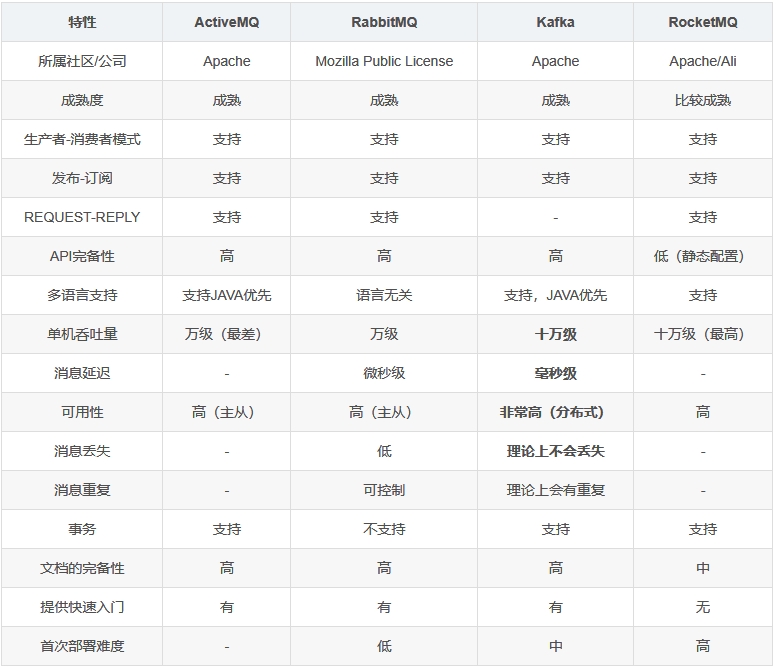
Task: Select the 不支持 cell in 事务 row
Action: 384,529
